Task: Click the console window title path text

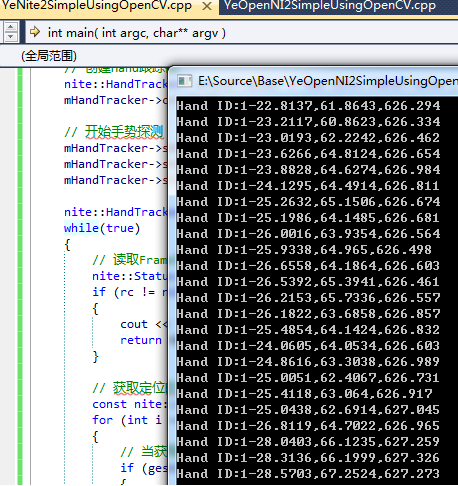Action: click(x=328, y=81)
